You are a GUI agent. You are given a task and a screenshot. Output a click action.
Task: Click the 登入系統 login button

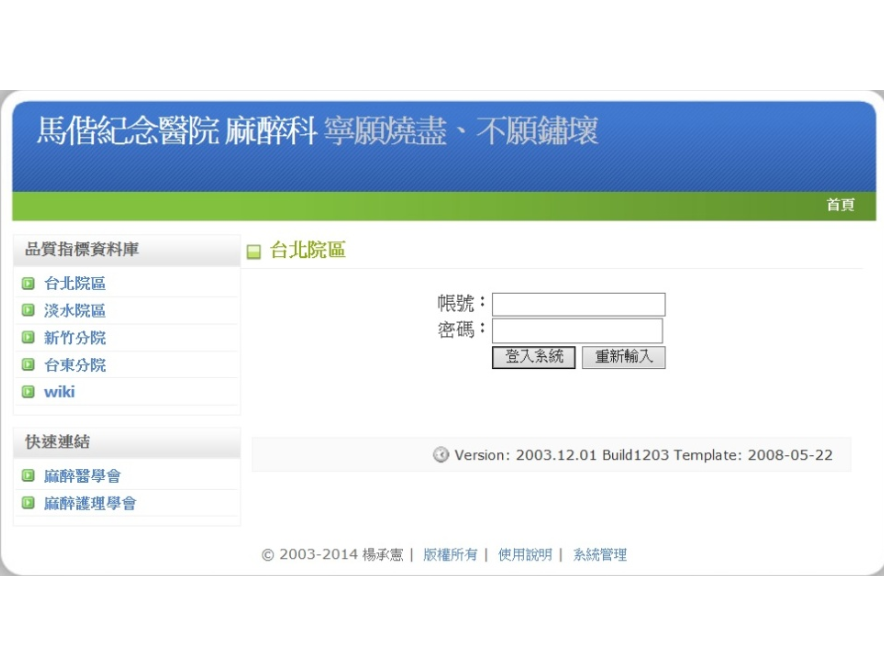pyautogui.click(x=534, y=357)
